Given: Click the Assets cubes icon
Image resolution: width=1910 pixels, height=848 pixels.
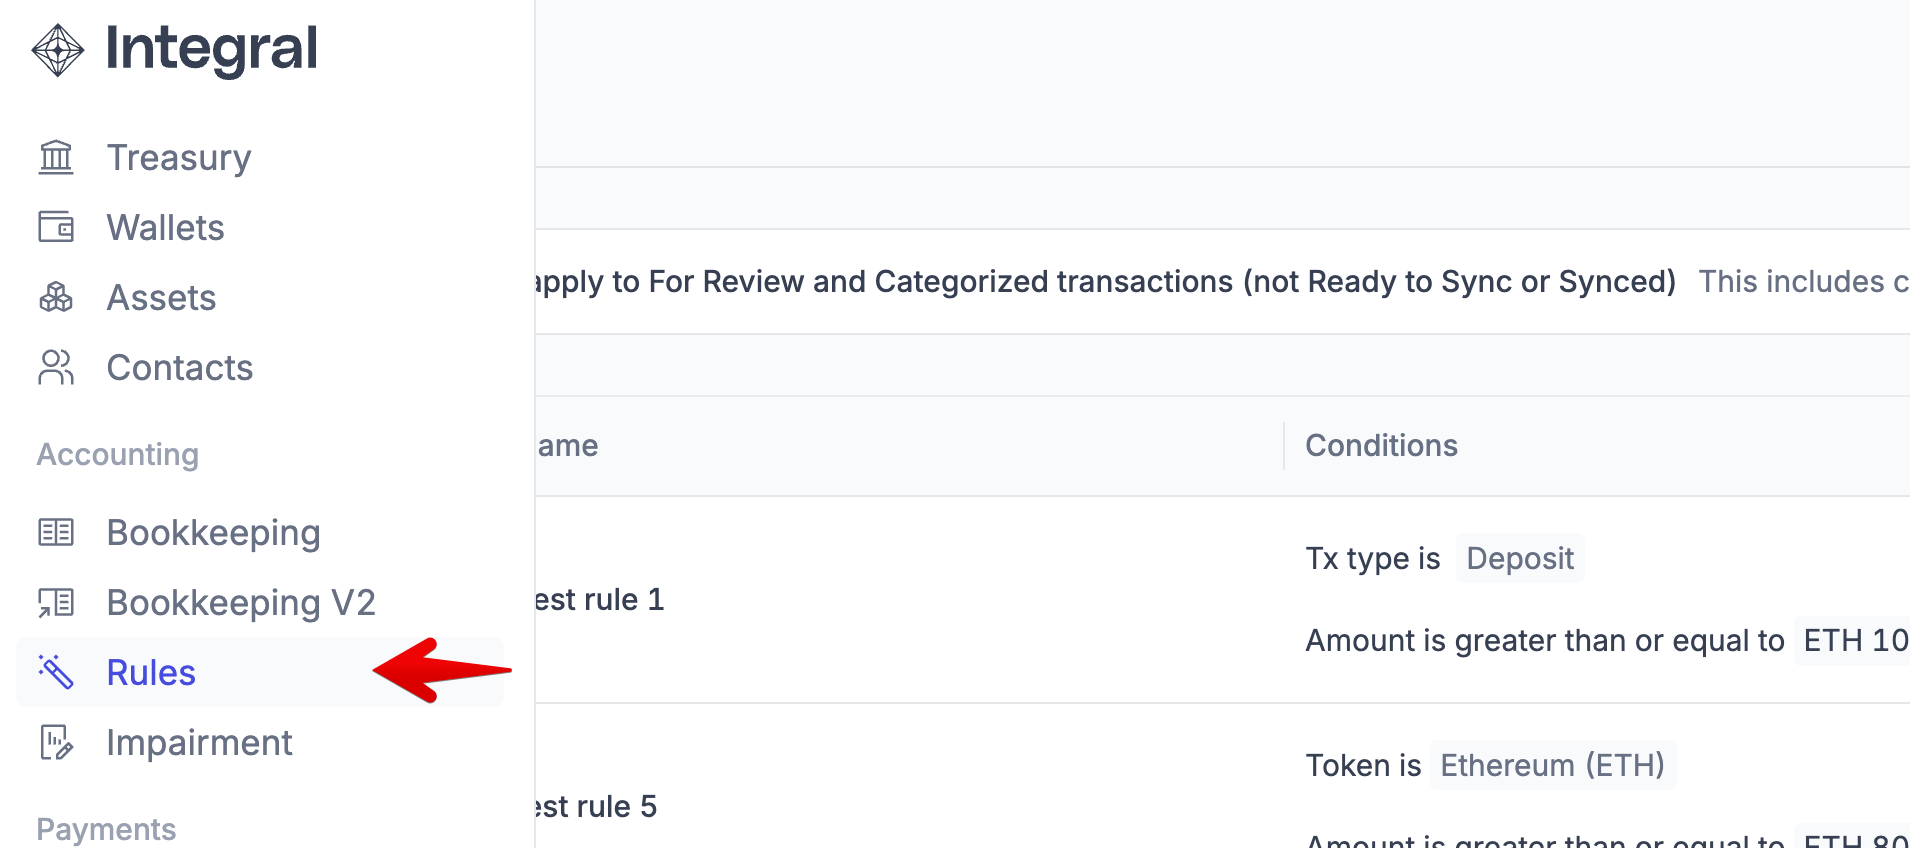Looking at the screenshot, I should tap(56, 298).
